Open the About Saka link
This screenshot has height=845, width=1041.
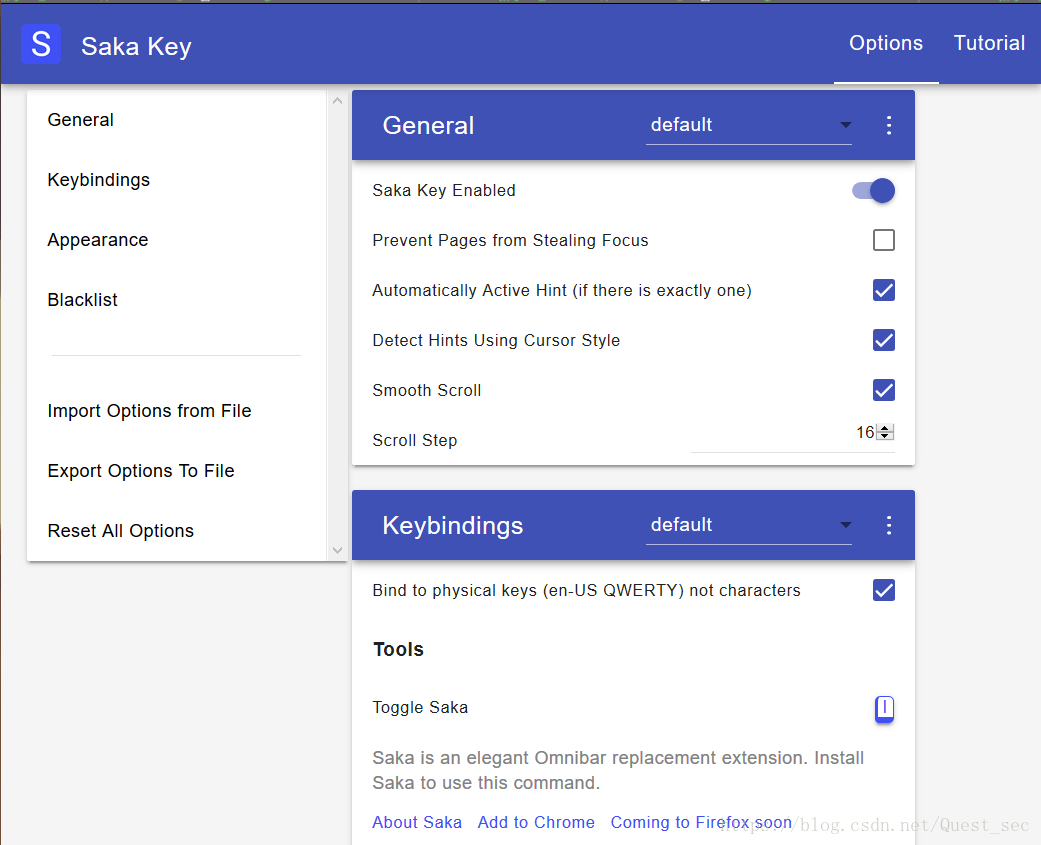(x=417, y=822)
